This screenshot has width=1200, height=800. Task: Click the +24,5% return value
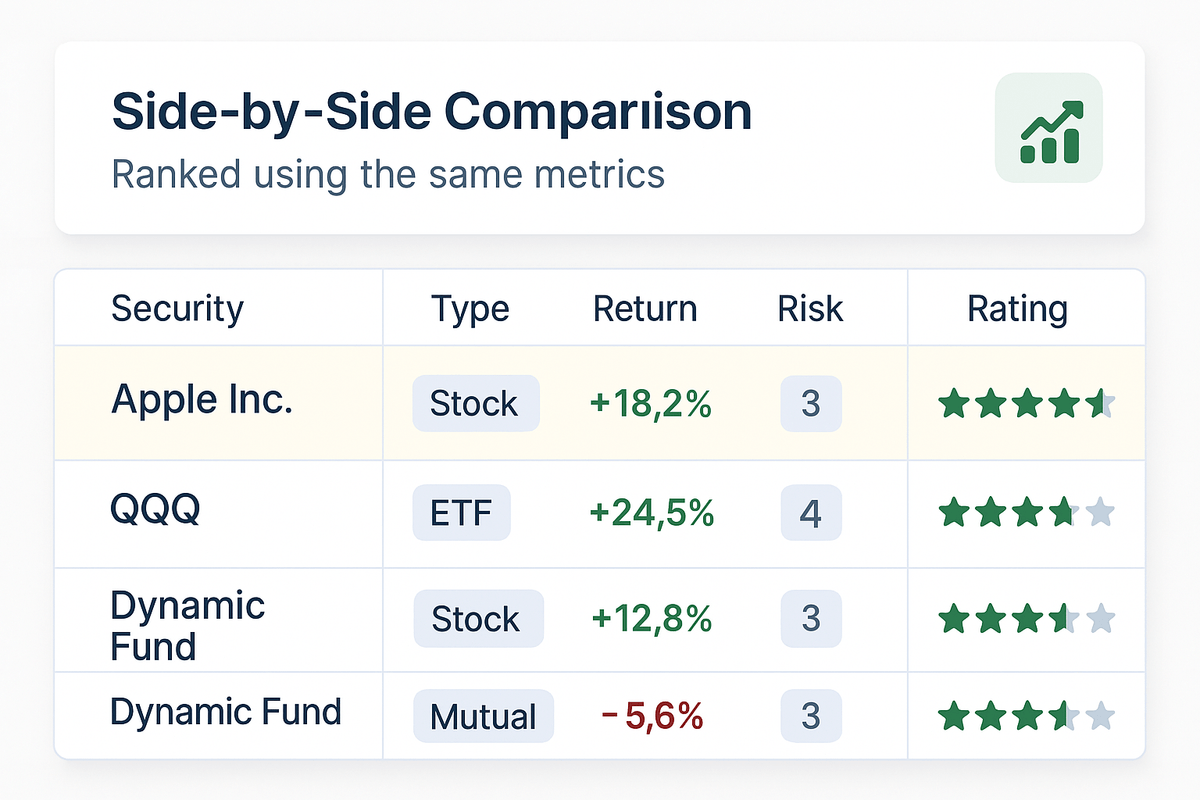coord(652,513)
